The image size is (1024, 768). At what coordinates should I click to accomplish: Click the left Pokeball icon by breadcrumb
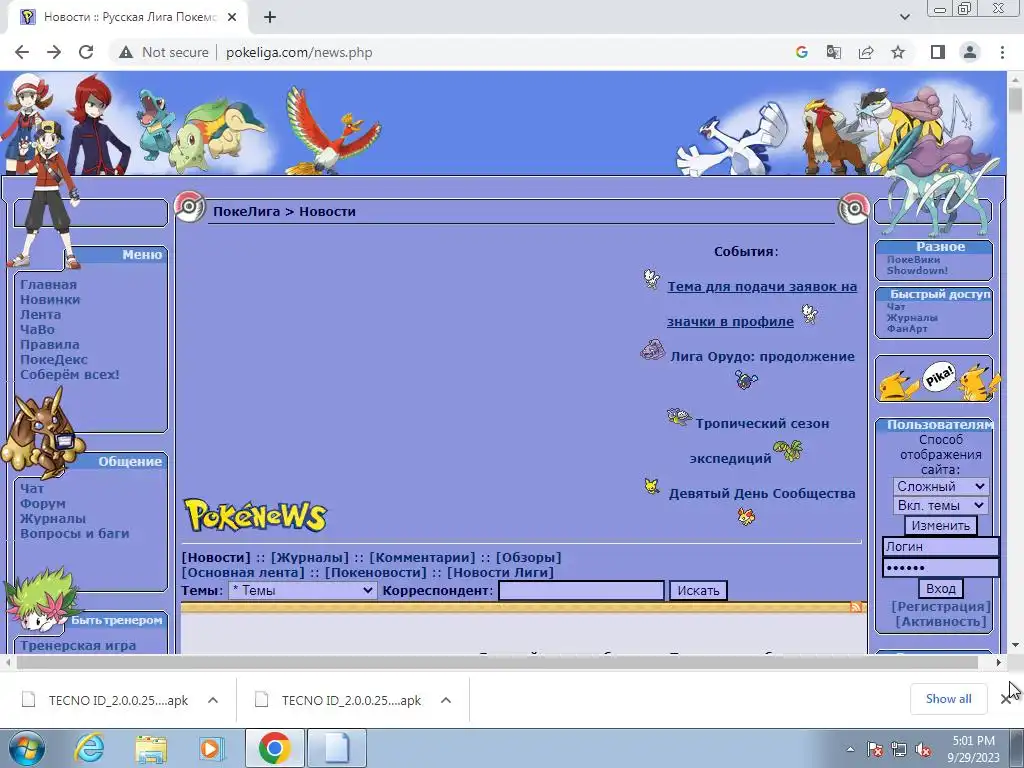189,208
